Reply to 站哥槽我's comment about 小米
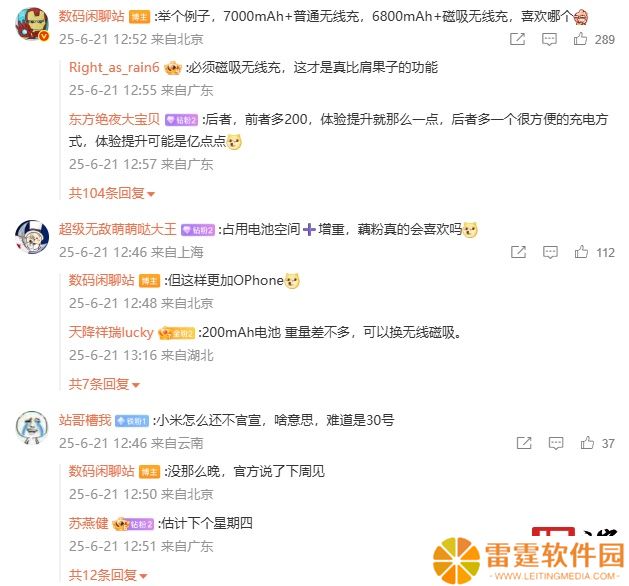Viewport: 629px width, 586px height. (556, 443)
